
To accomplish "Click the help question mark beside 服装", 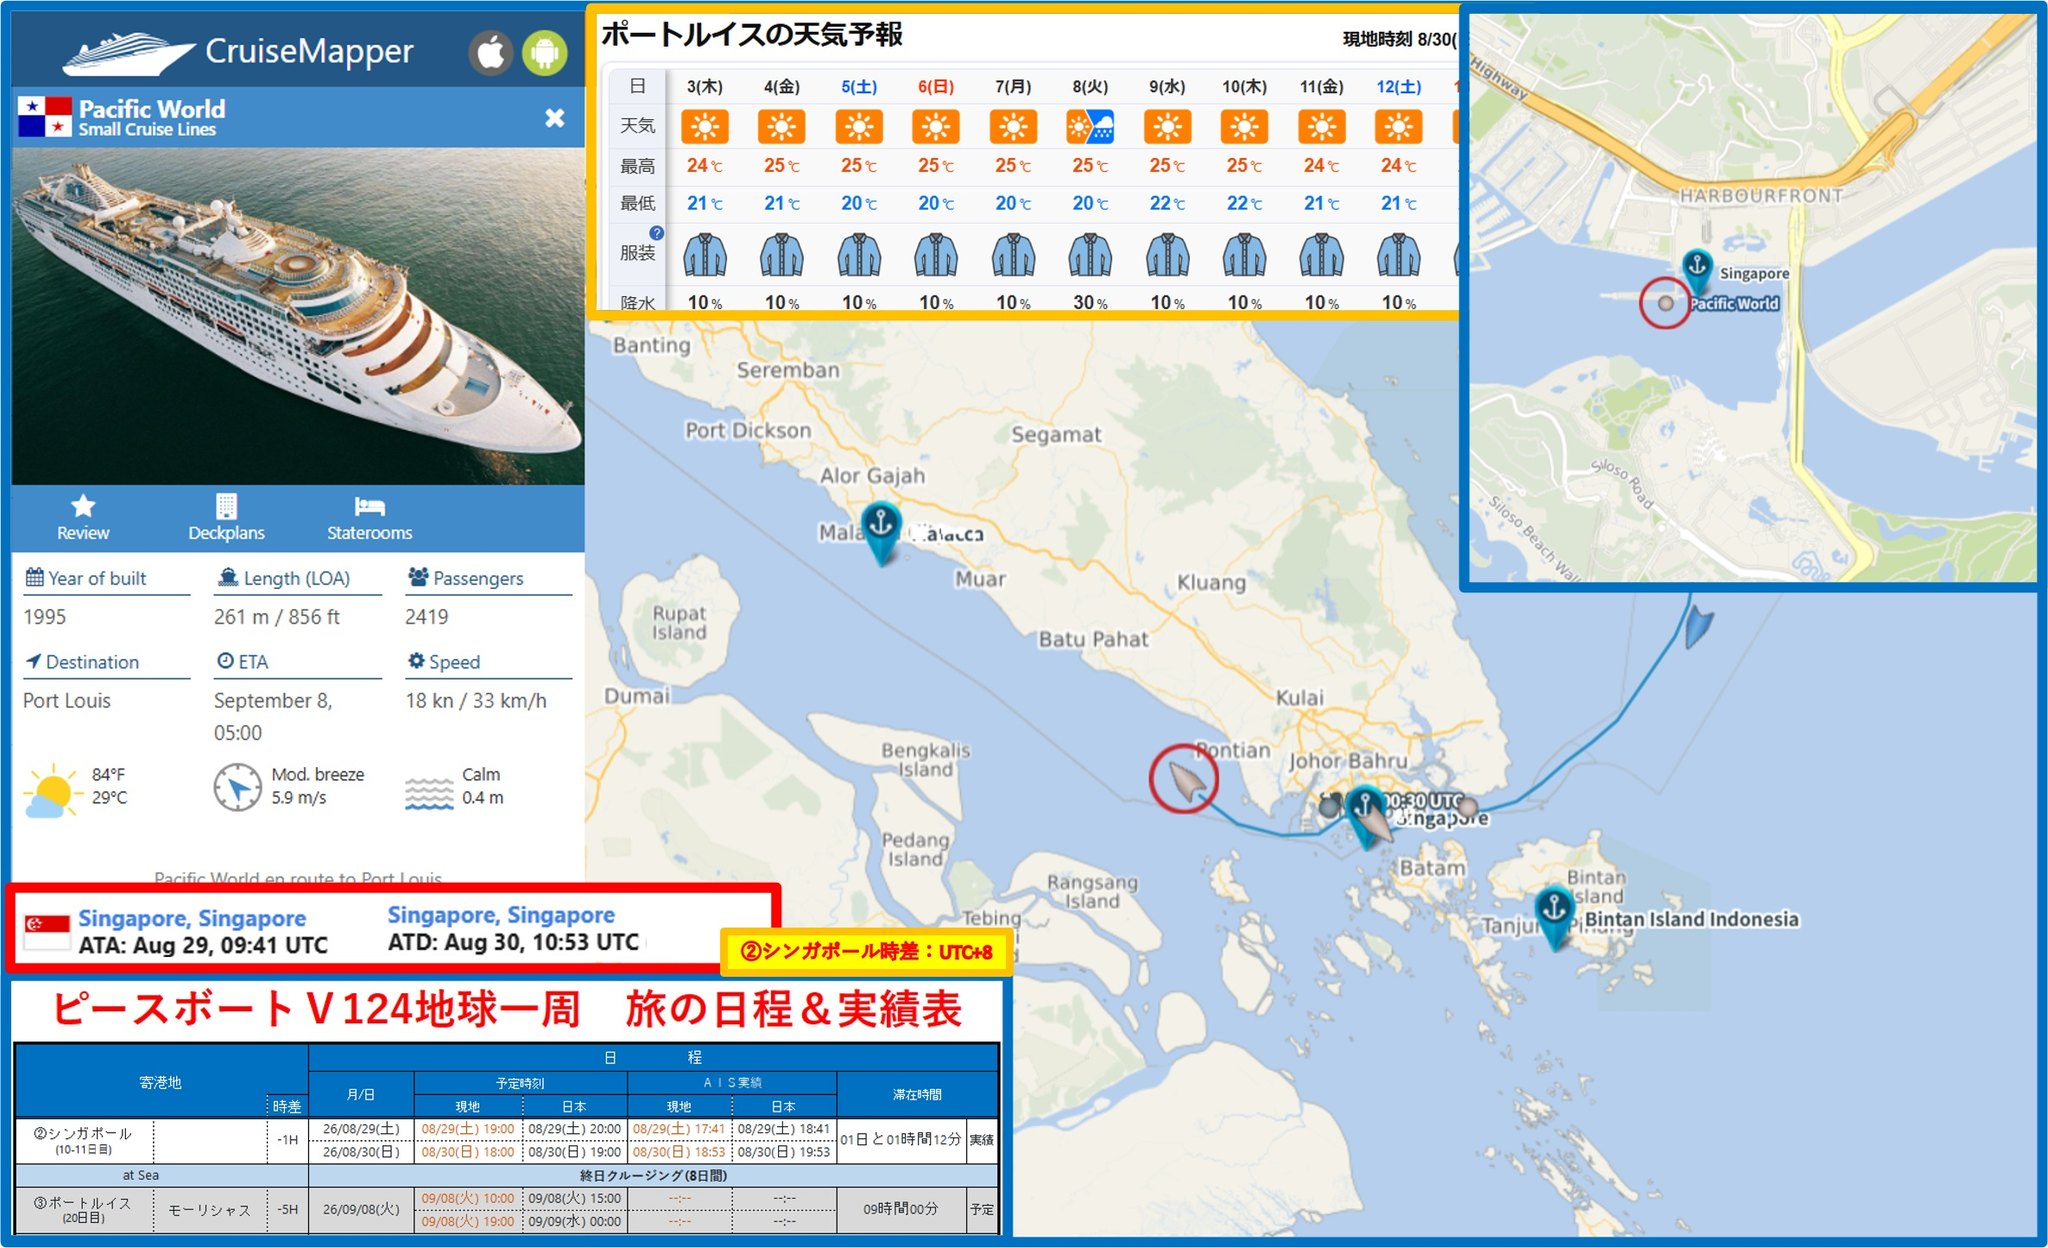I will pyautogui.click(x=656, y=233).
